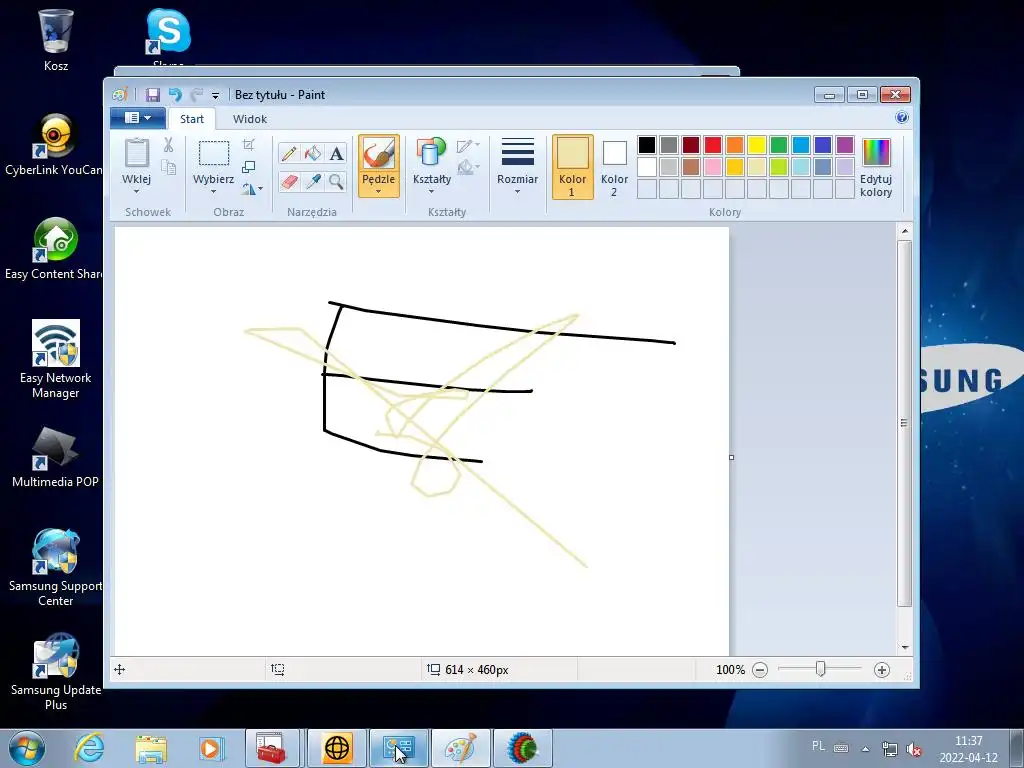The image size is (1024, 768).
Task: Open CyberLink YouCam desktop shortcut
Action: tap(54, 144)
